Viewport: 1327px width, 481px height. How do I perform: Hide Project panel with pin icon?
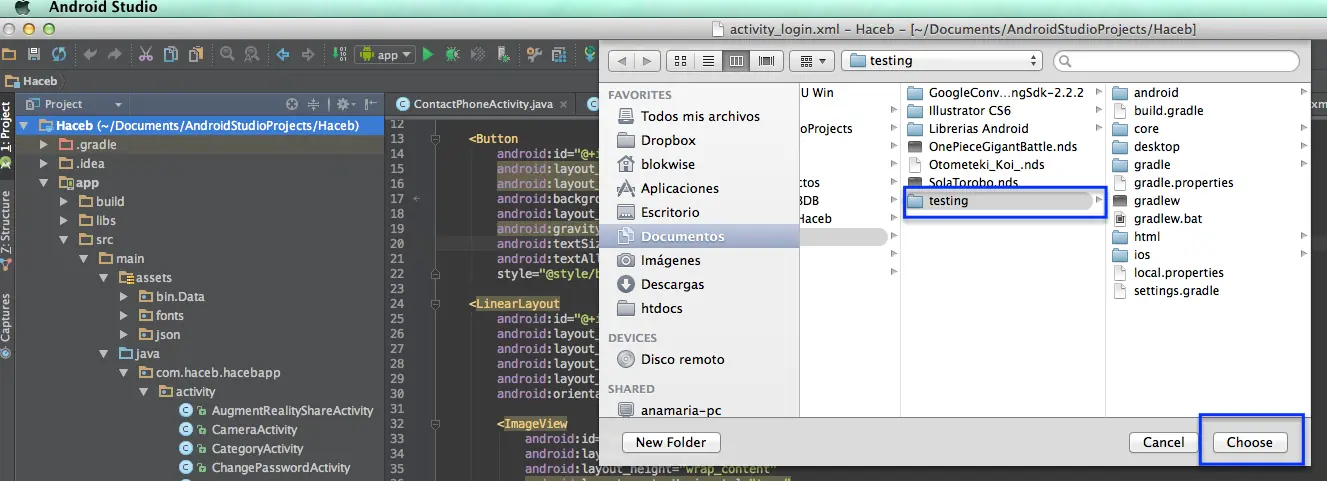tap(371, 104)
